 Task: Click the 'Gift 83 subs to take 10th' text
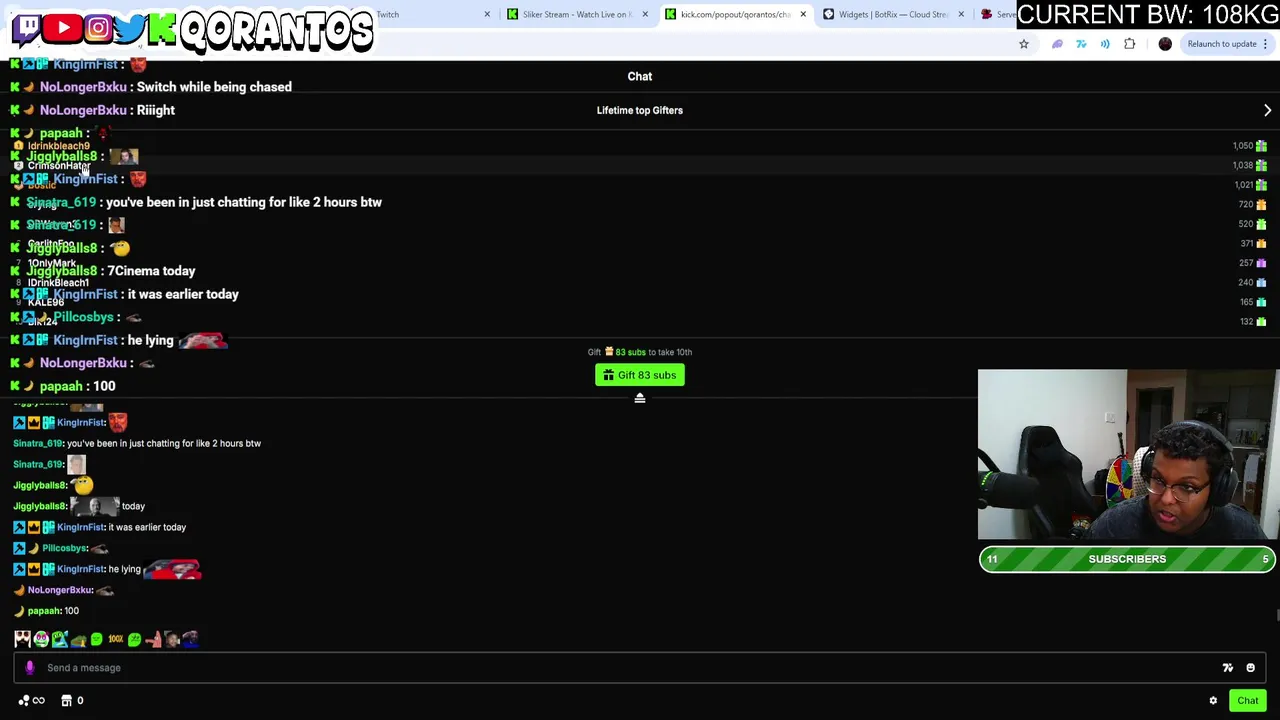[x=640, y=352]
